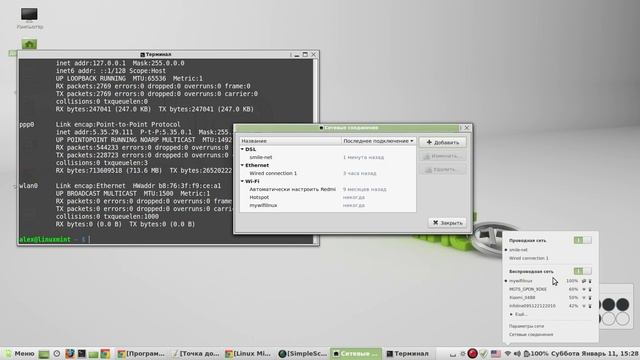The width and height of the screenshot is (640, 360).
Task: Click 1 минуту назад cell in dialog
Action: (x=363, y=157)
